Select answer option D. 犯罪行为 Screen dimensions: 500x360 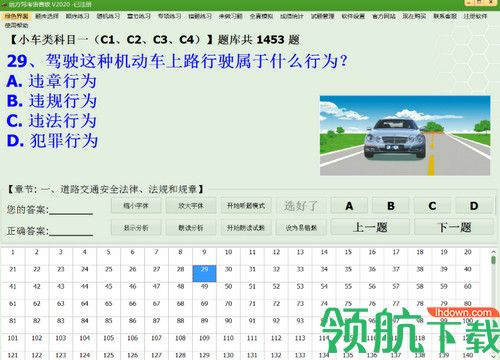(52, 140)
